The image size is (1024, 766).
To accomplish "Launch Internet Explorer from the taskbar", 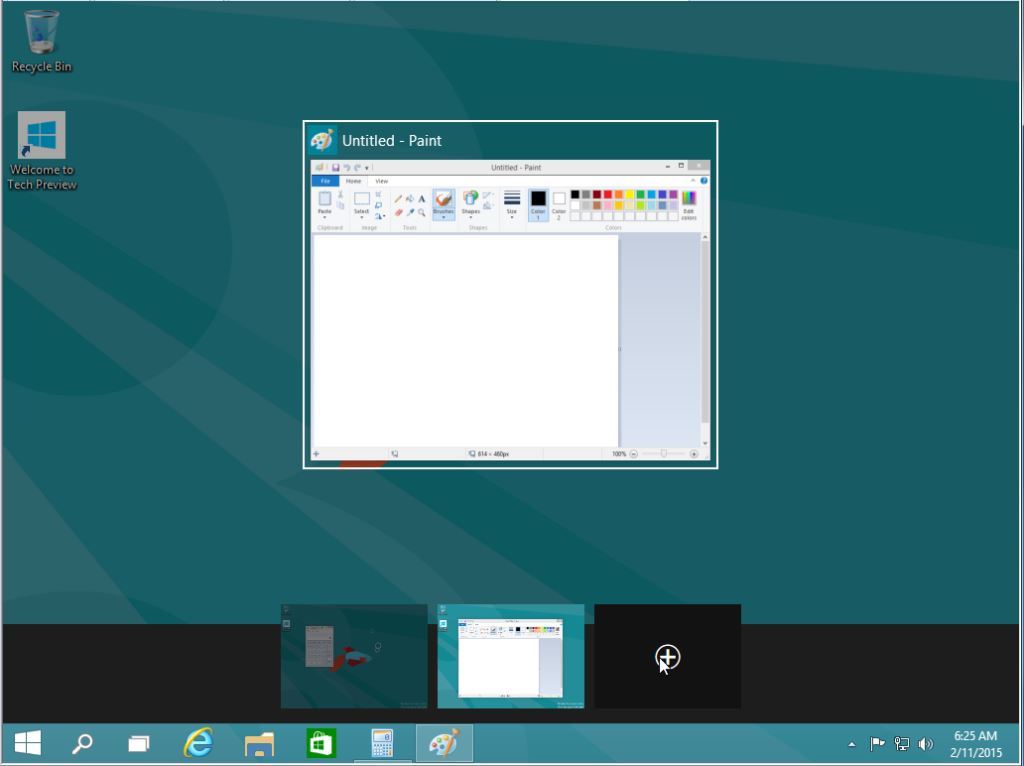I will click(198, 742).
